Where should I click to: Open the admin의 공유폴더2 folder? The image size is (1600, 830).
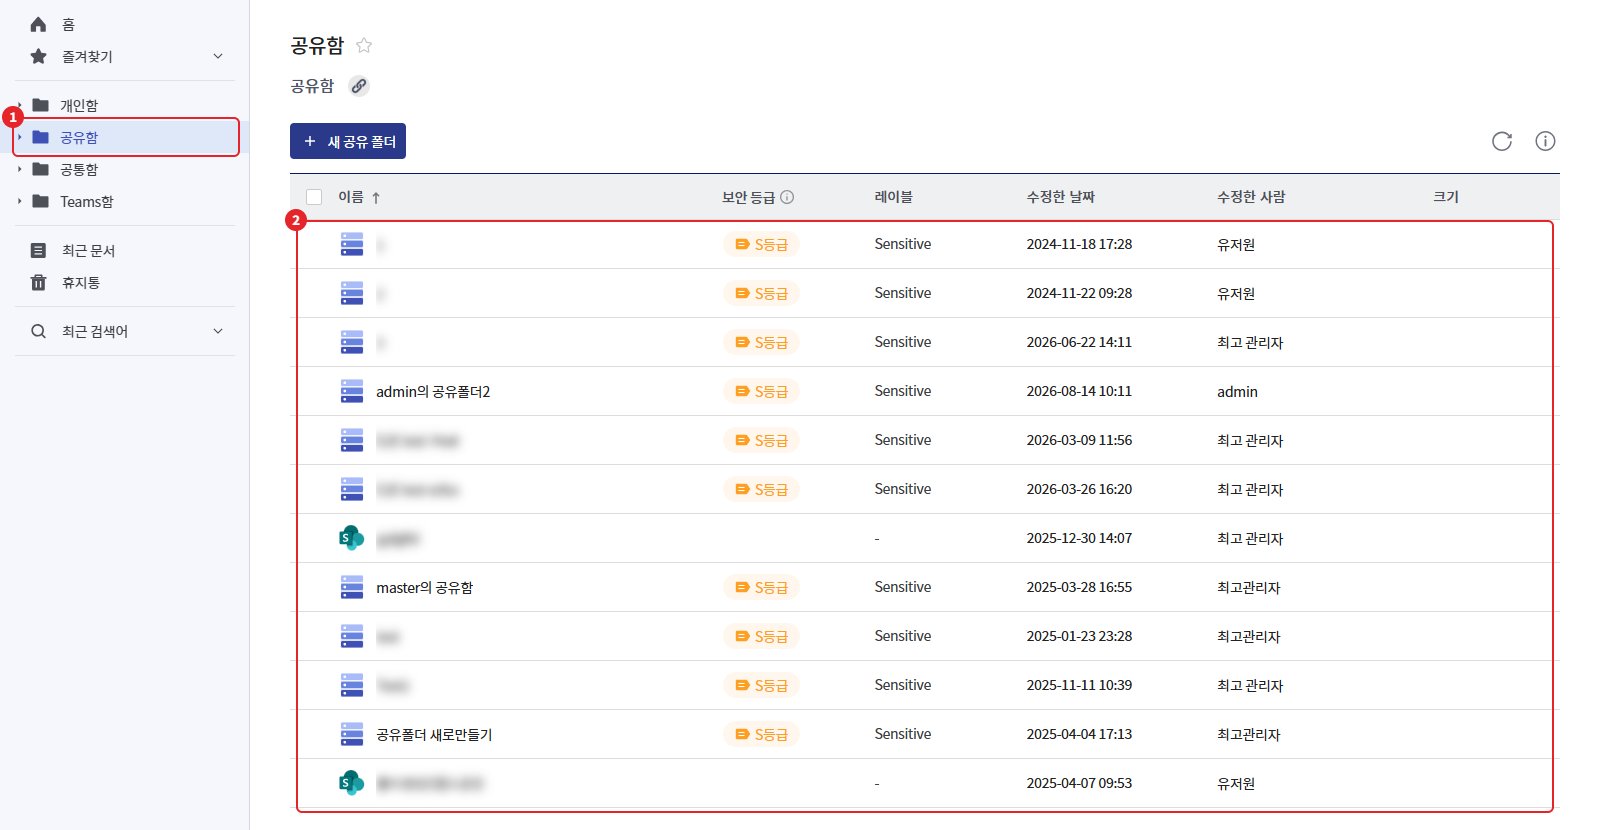point(433,391)
